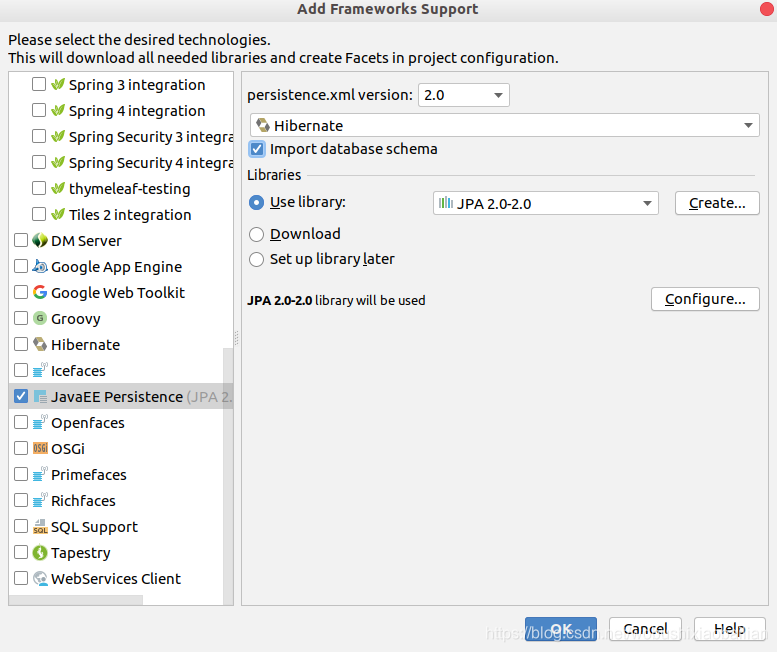Click the splitter handle between the panels
Image resolution: width=777 pixels, height=652 pixels.
pos(237,338)
